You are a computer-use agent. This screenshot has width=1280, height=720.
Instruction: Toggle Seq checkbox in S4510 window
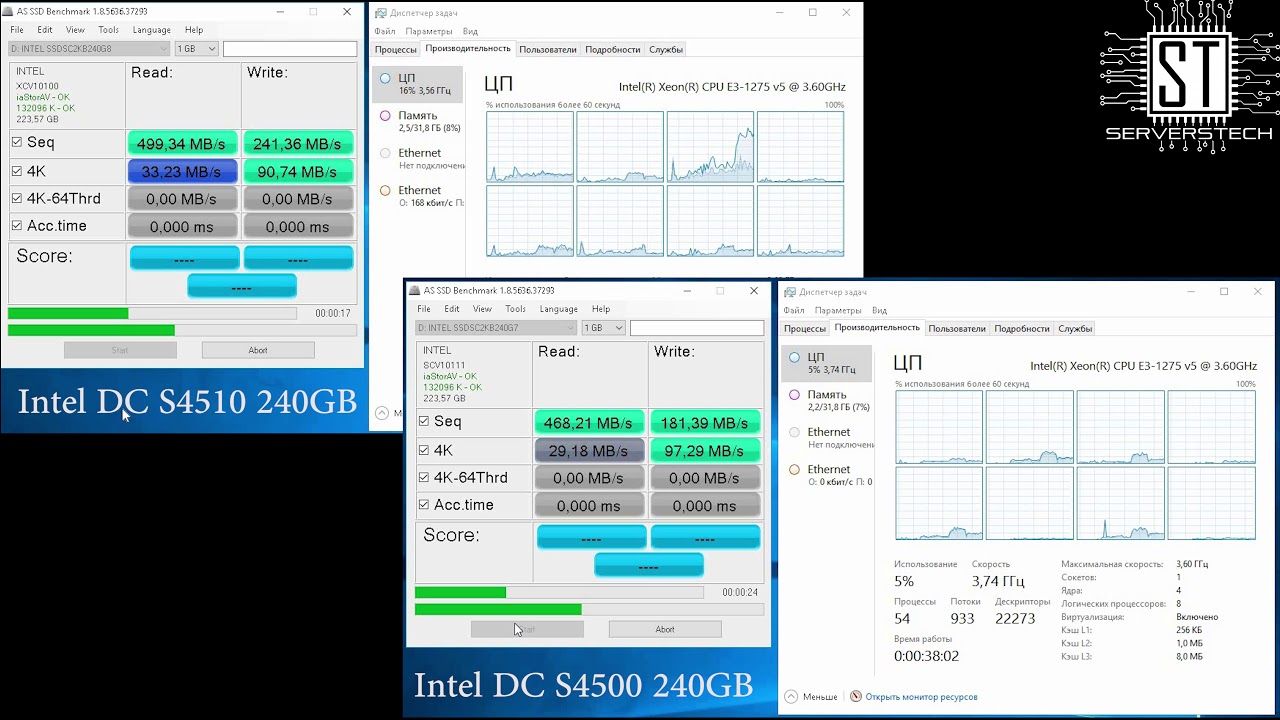pyautogui.click(x=16, y=142)
